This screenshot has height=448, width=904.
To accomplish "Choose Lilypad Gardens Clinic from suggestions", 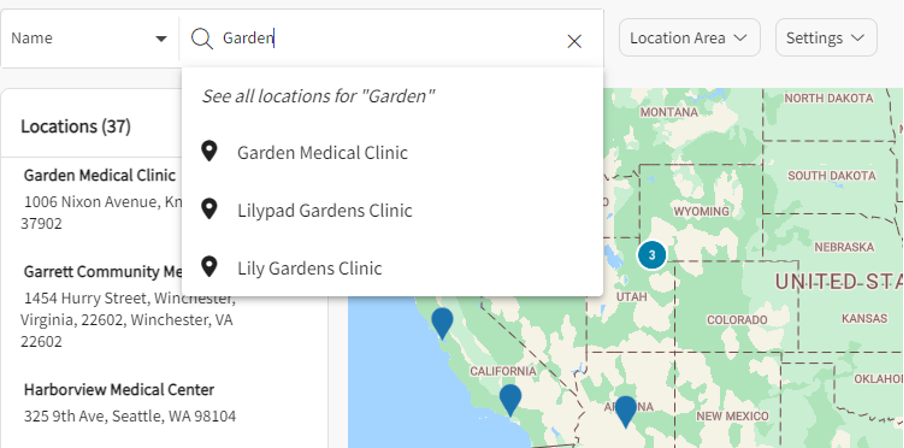I will (324, 211).
